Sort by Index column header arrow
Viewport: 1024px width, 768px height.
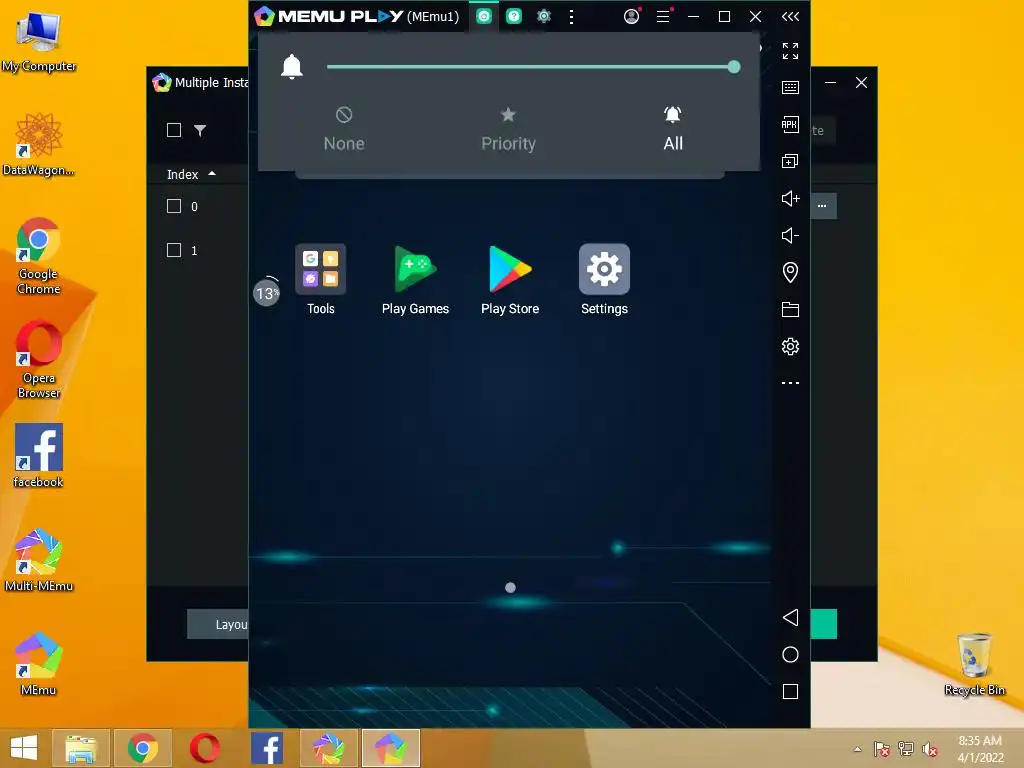pyautogui.click(x=212, y=174)
